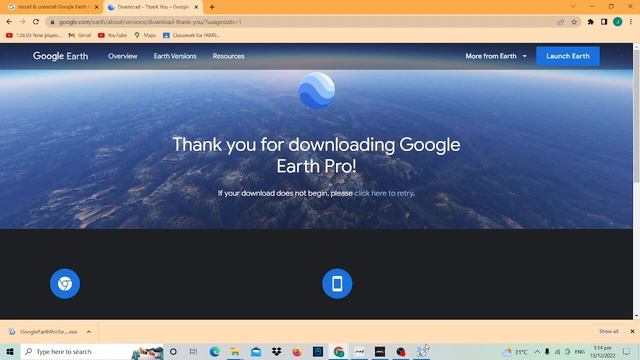This screenshot has height=360, width=640.
Task: Click the blue mobile phone circle icon
Action: click(x=337, y=284)
